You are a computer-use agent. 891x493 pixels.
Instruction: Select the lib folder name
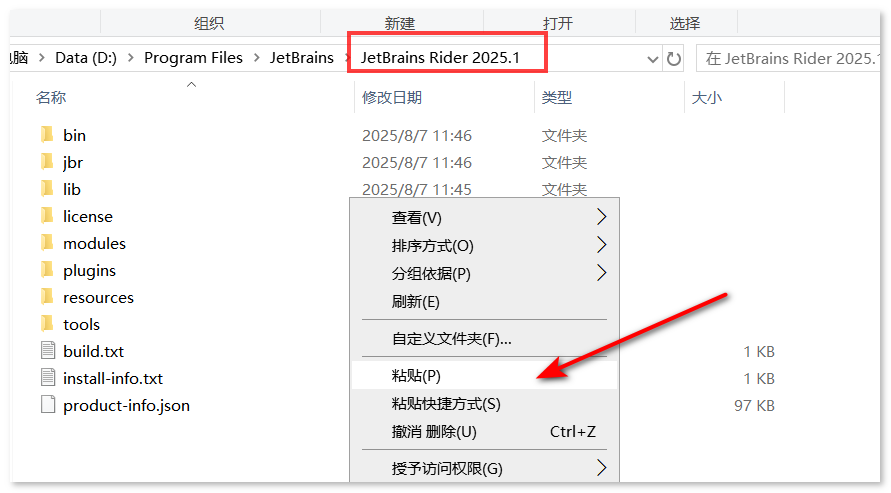coord(72,189)
